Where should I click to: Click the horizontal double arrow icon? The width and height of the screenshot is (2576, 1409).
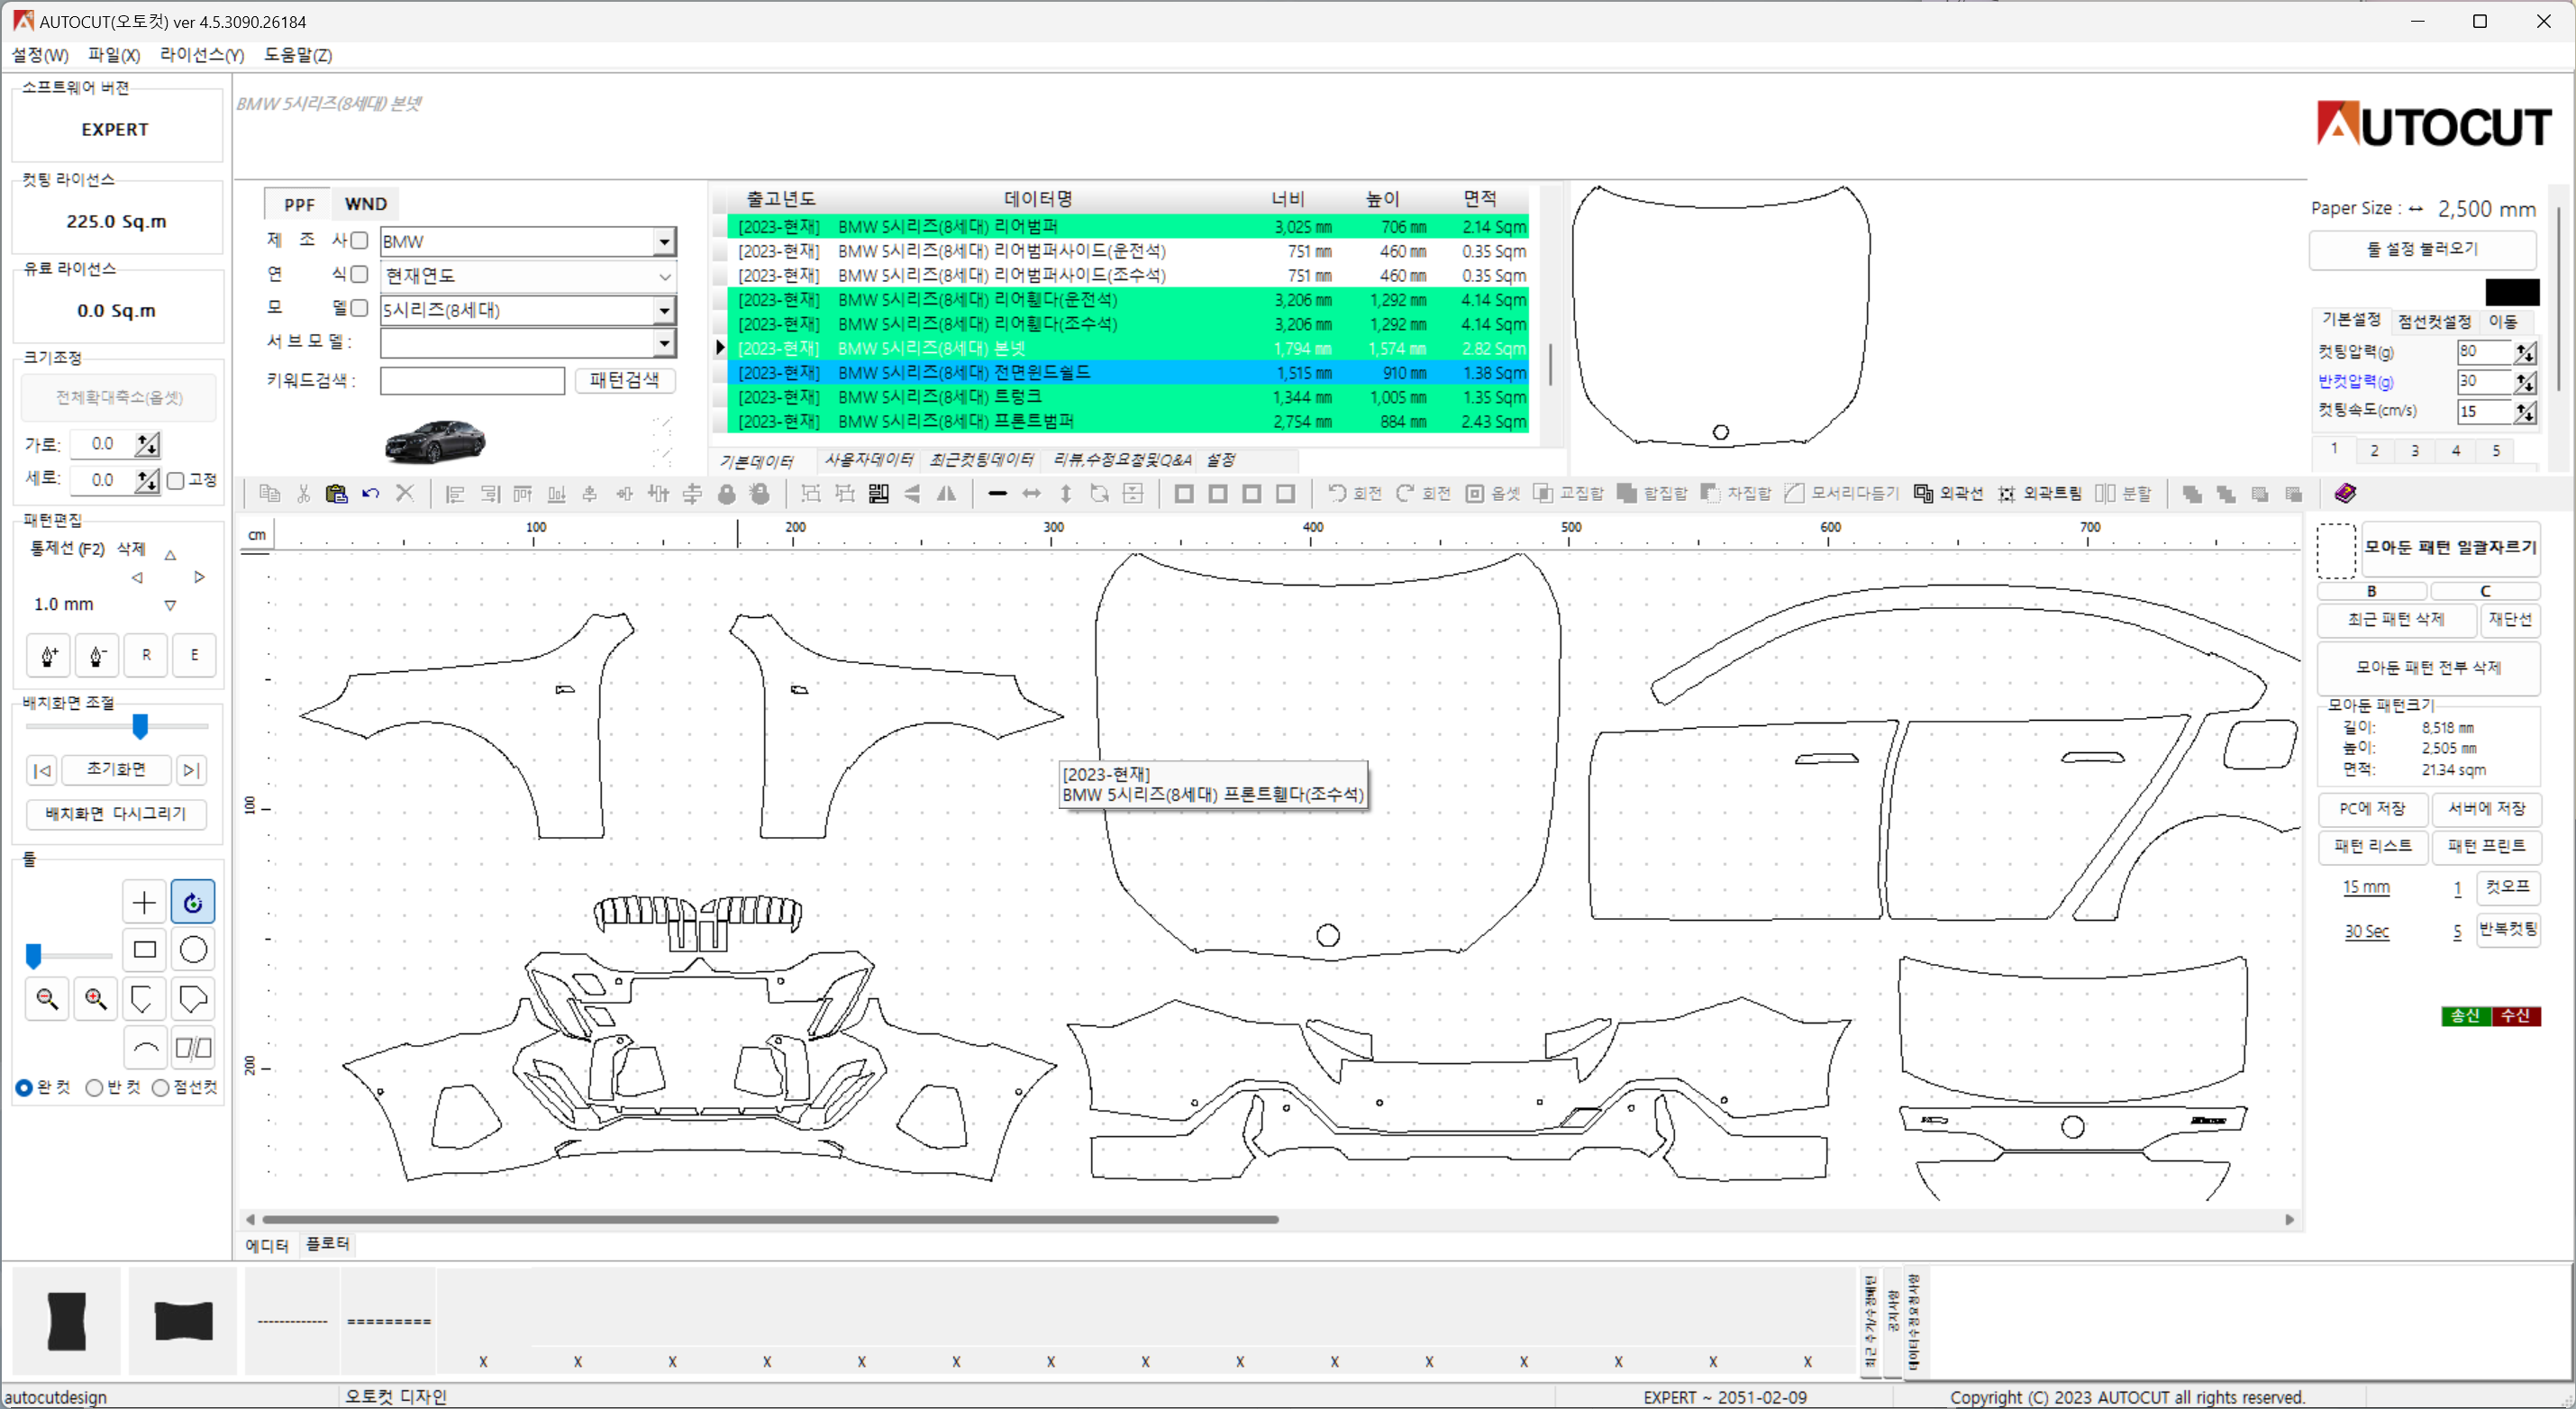click(1031, 493)
